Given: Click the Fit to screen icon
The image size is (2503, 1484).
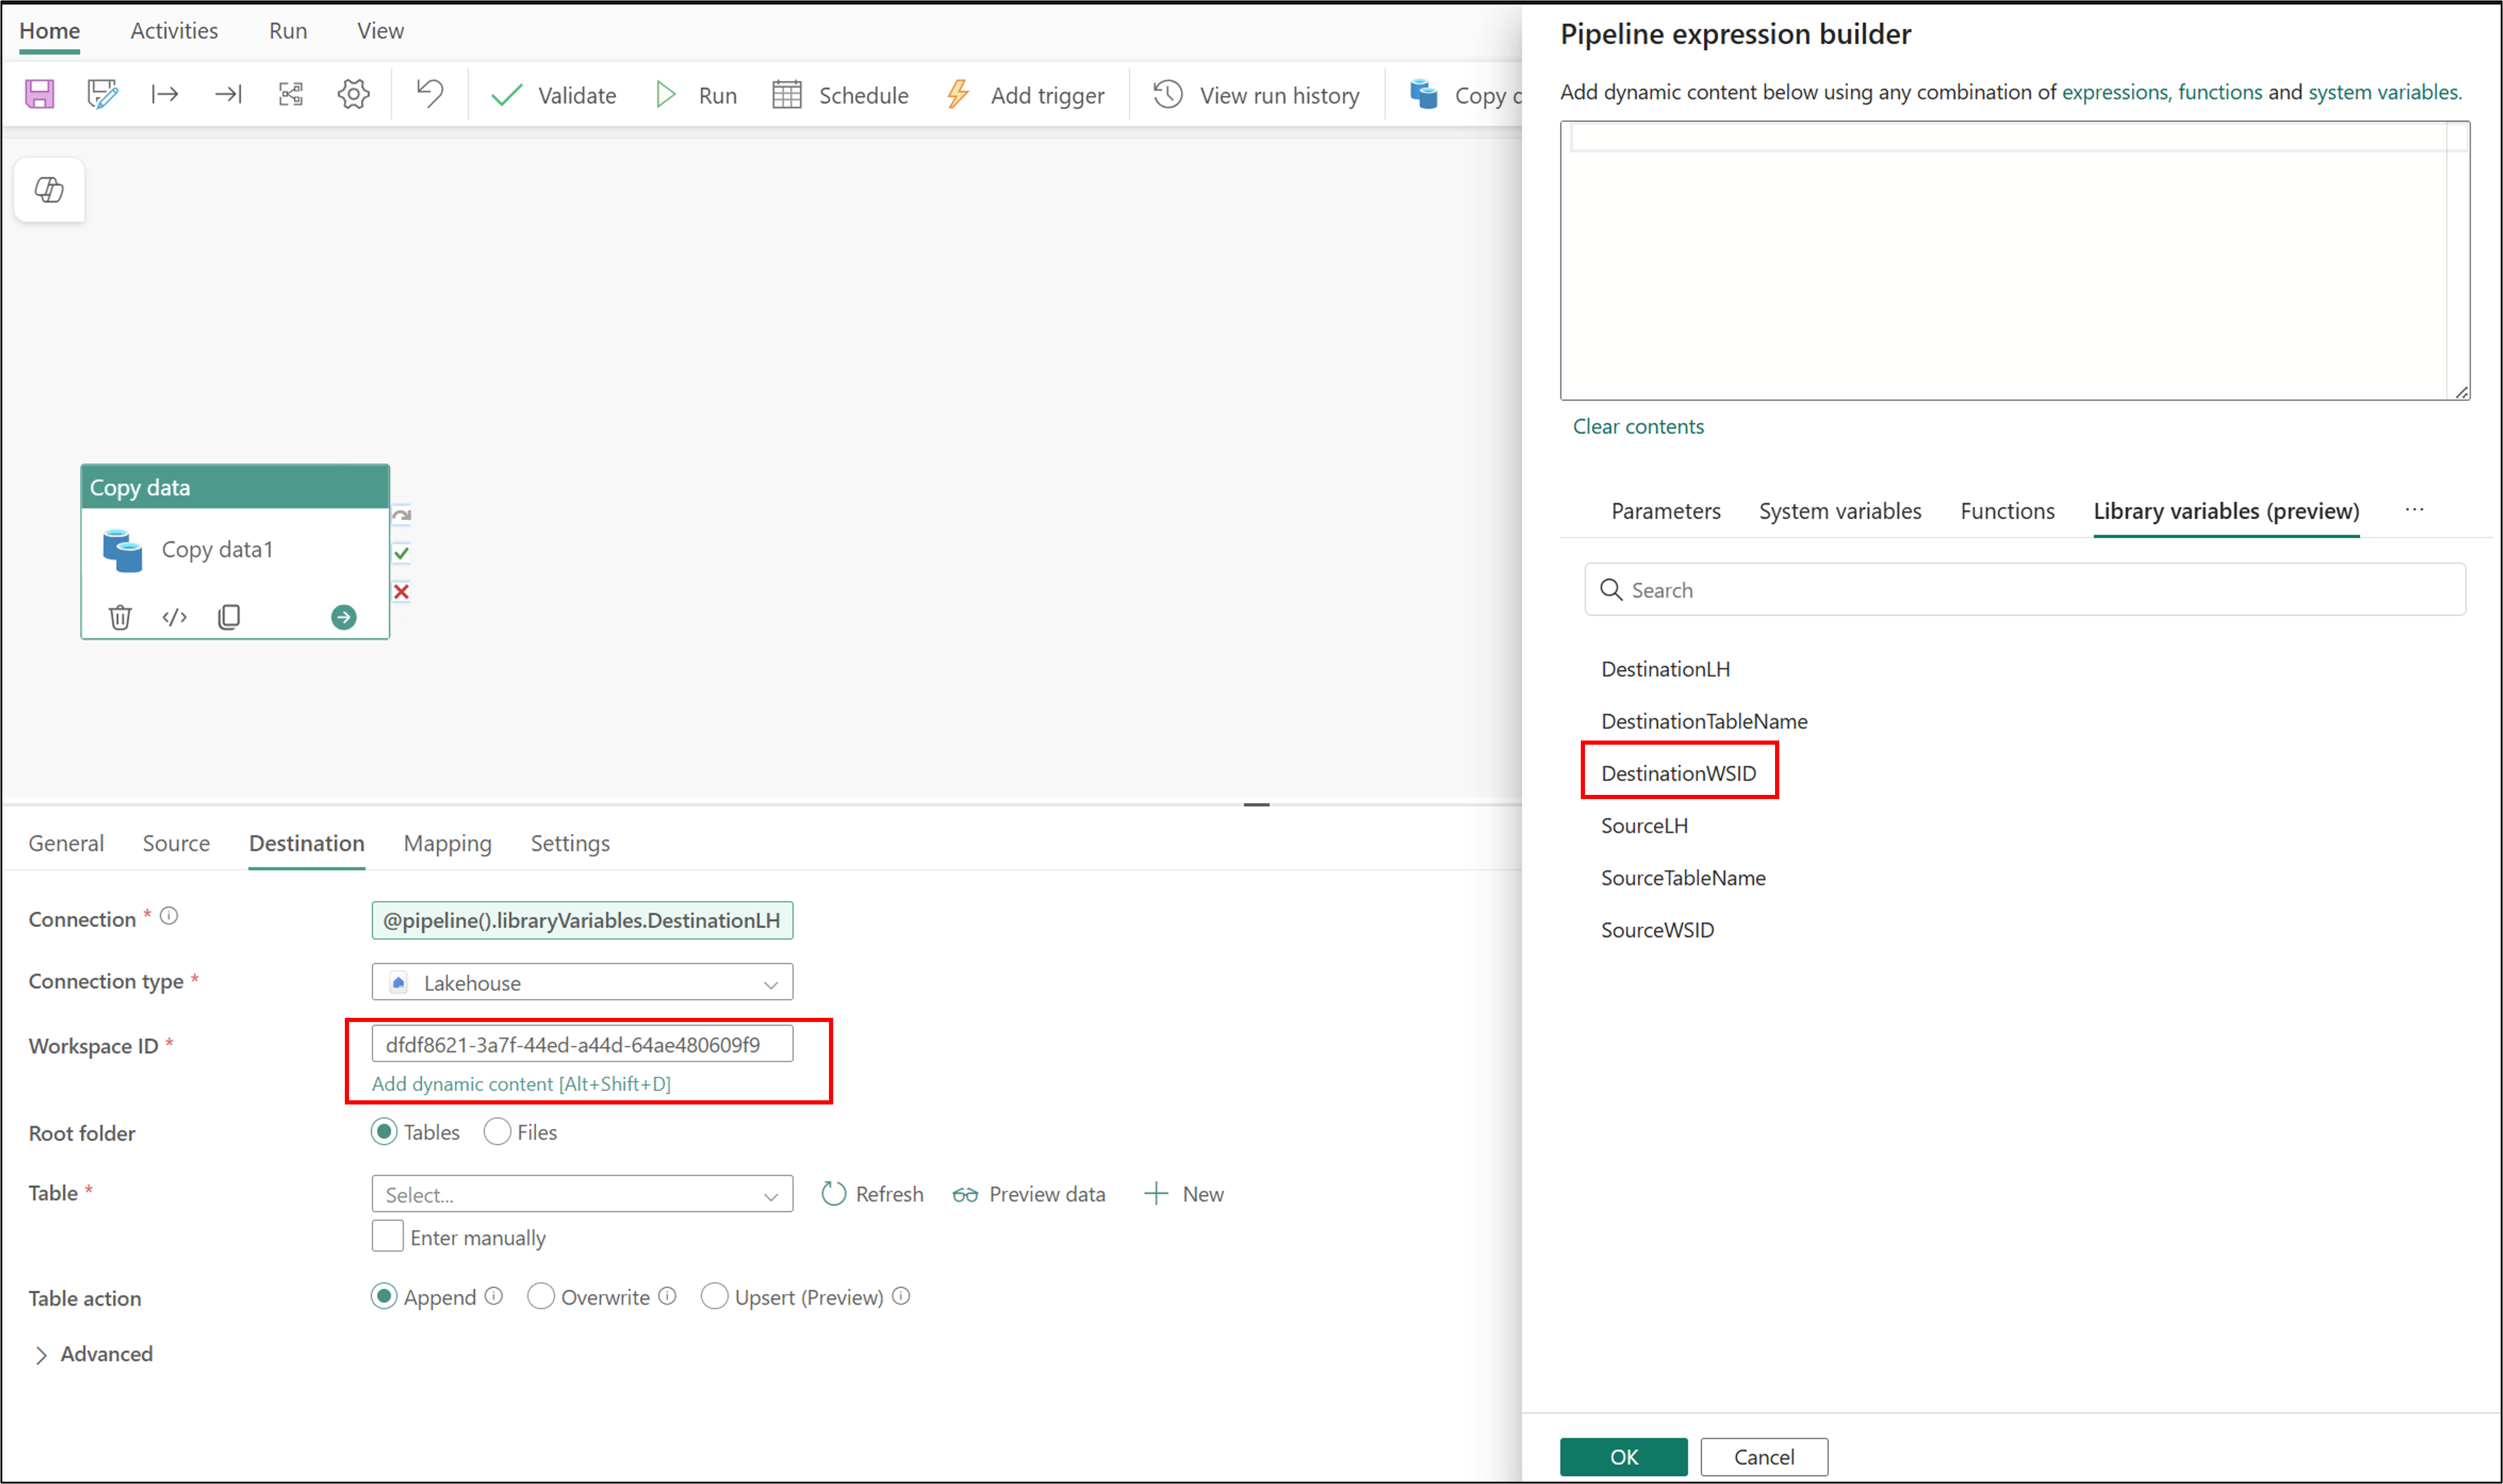Looking at the screenshot, I should point(290,95).
